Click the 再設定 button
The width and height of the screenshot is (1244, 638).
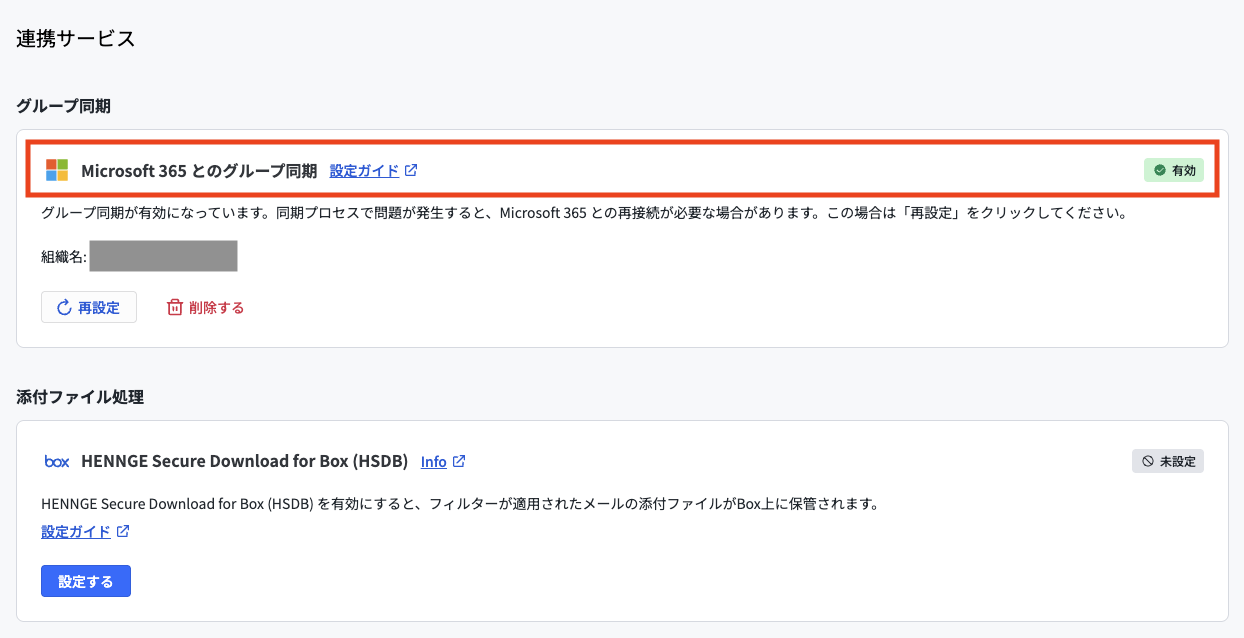89,307
